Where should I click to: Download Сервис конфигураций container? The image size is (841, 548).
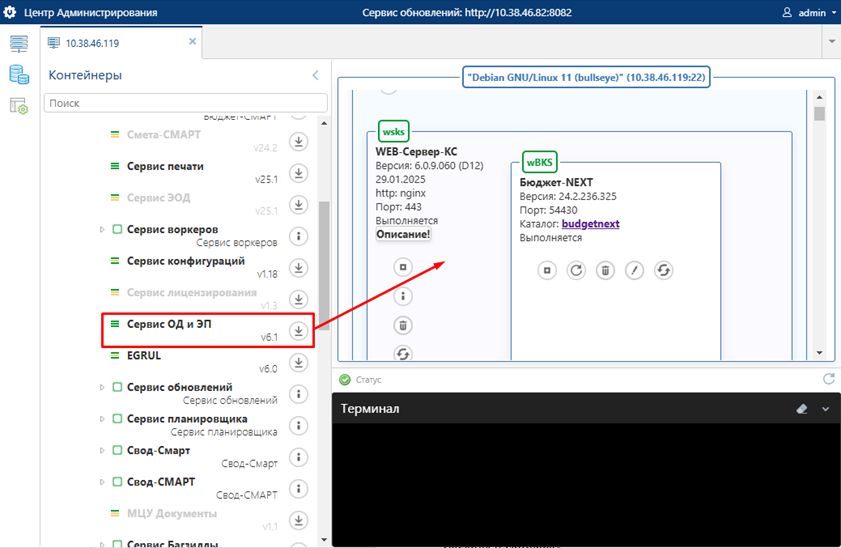coord(299,268)
